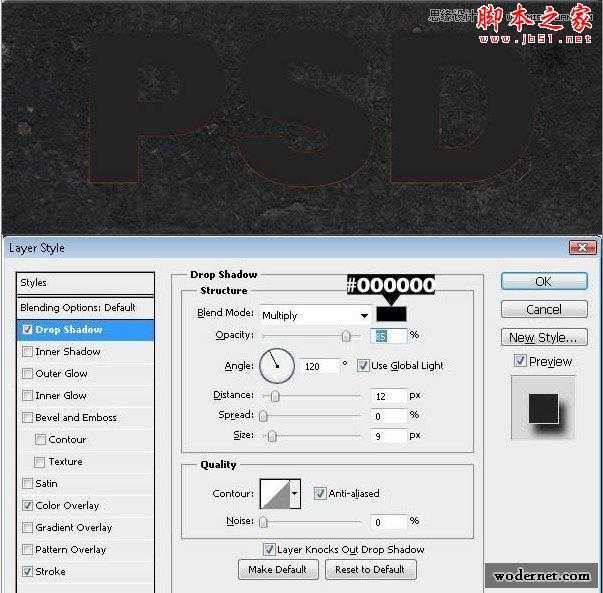Screen dimensions: 603x593
Task: Toggle the Preview checkbox
Action: 520,361
